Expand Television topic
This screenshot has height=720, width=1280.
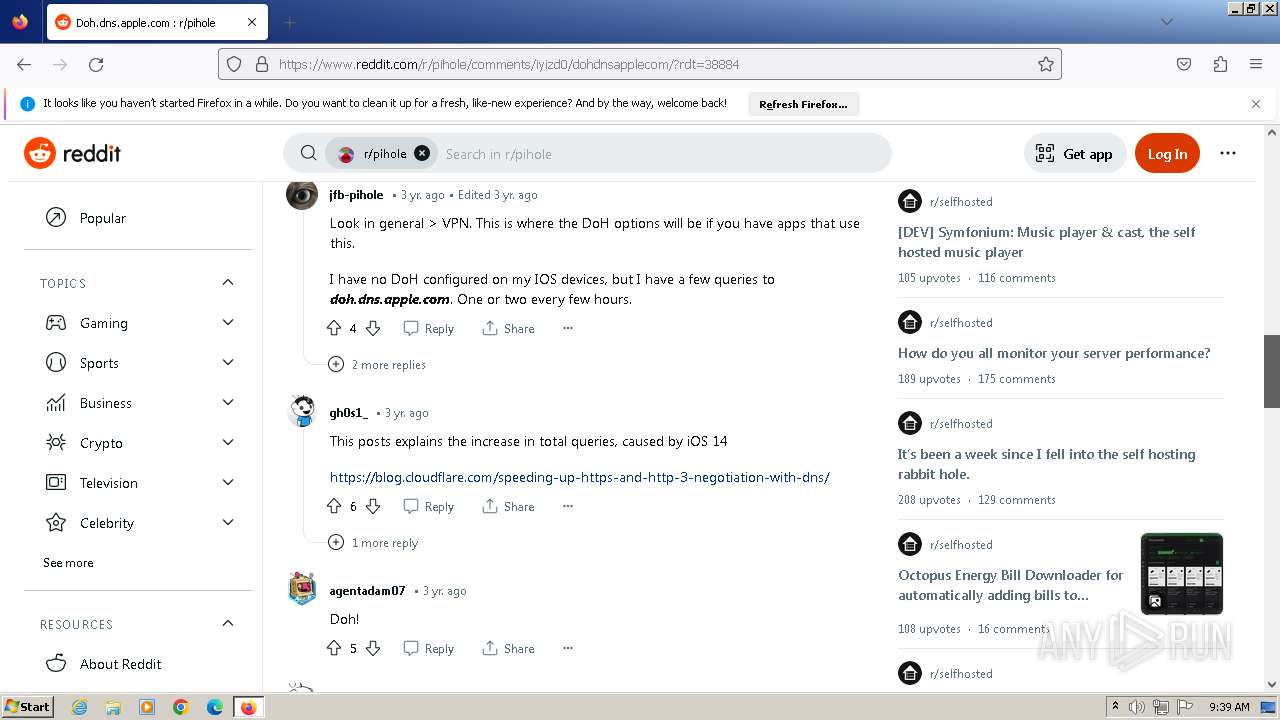[x=228, y=482]
